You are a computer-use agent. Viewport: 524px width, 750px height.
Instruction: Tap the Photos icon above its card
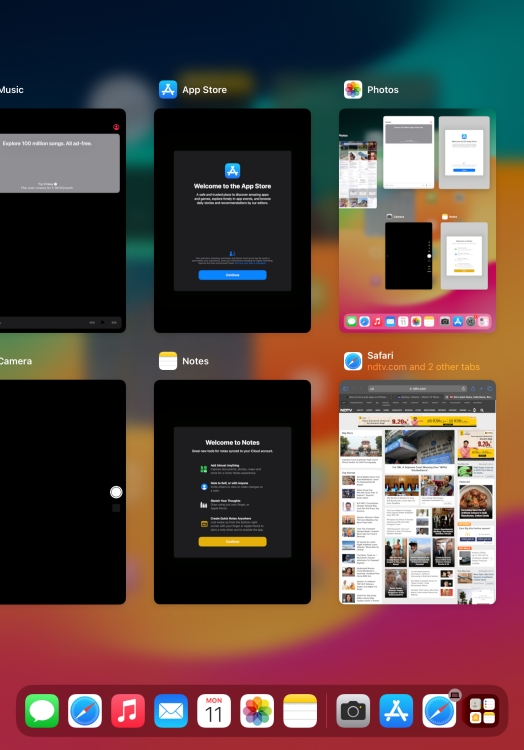pos(353,89)
